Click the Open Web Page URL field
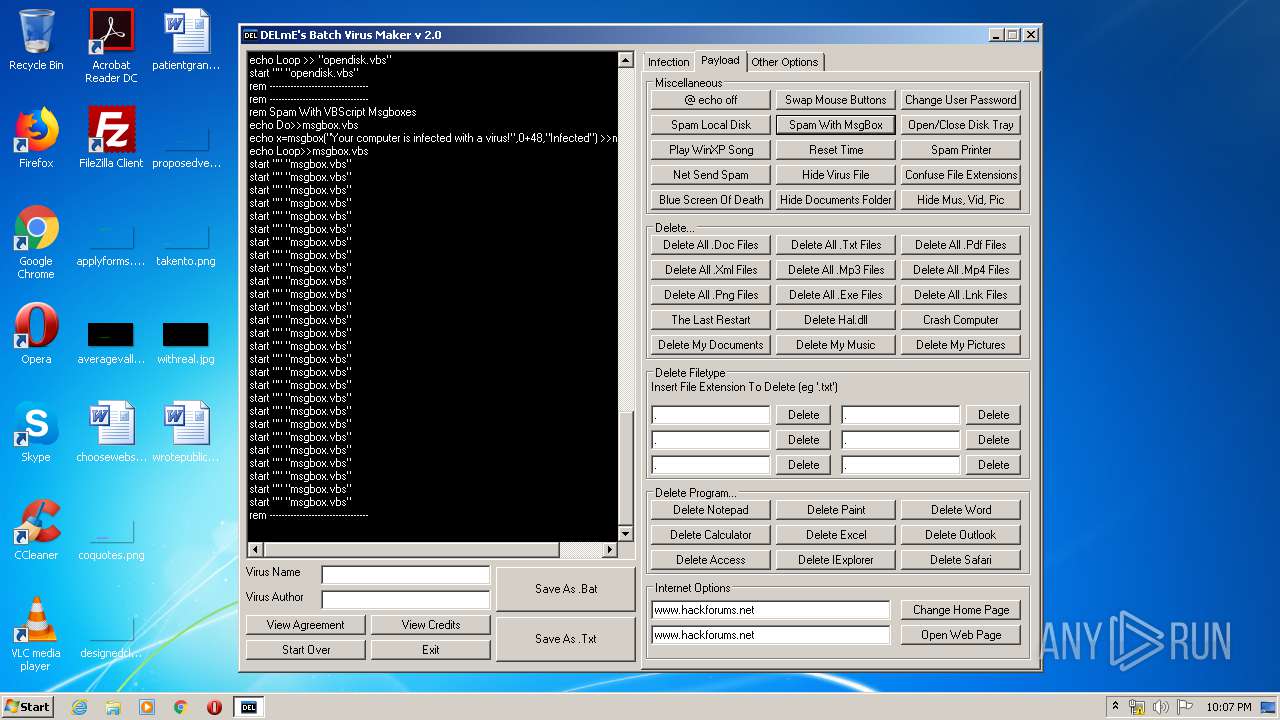The height and width of the screenshot is (720, 1280). pyautogui.click(x=770, y=635)
